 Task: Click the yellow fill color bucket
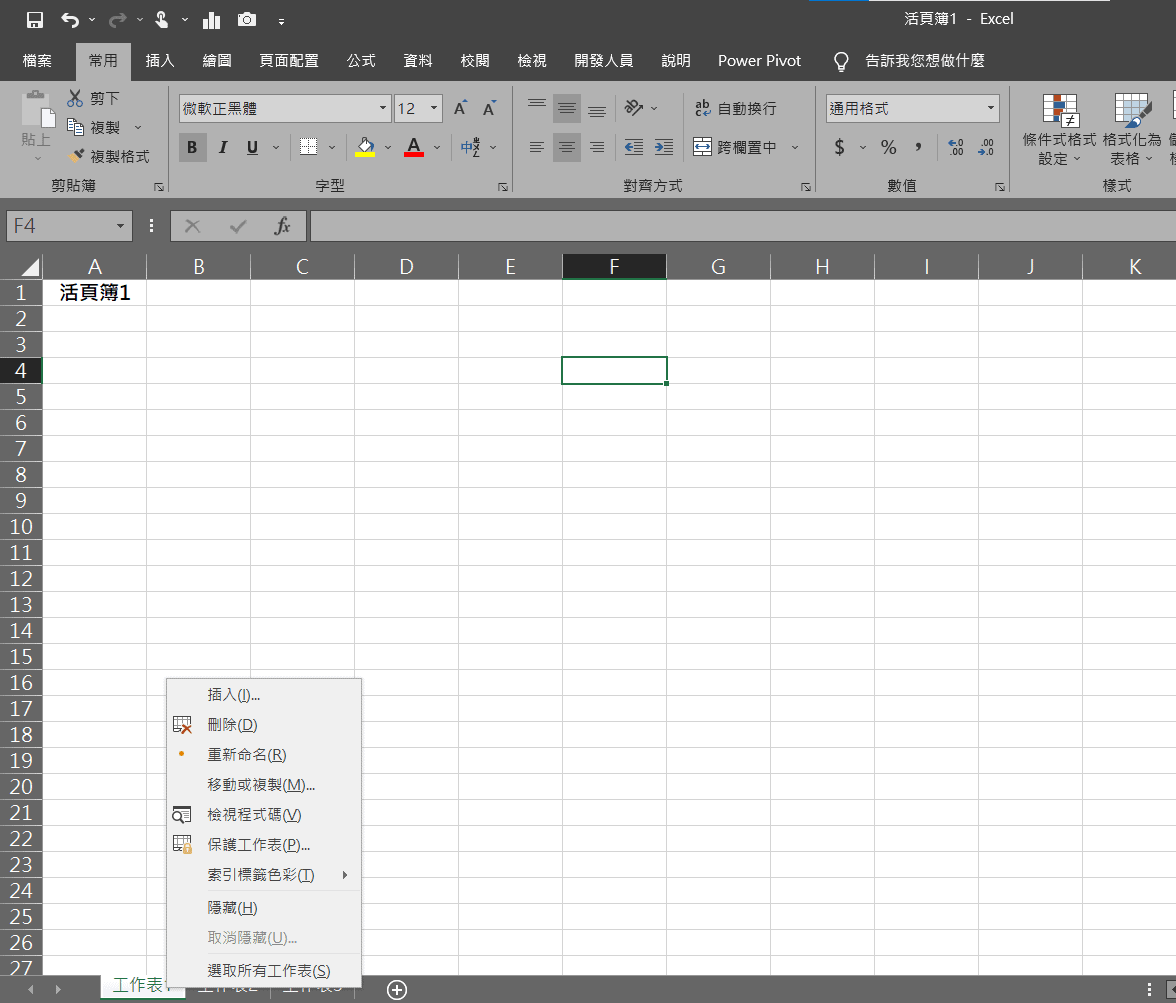[x=365, y=147]
